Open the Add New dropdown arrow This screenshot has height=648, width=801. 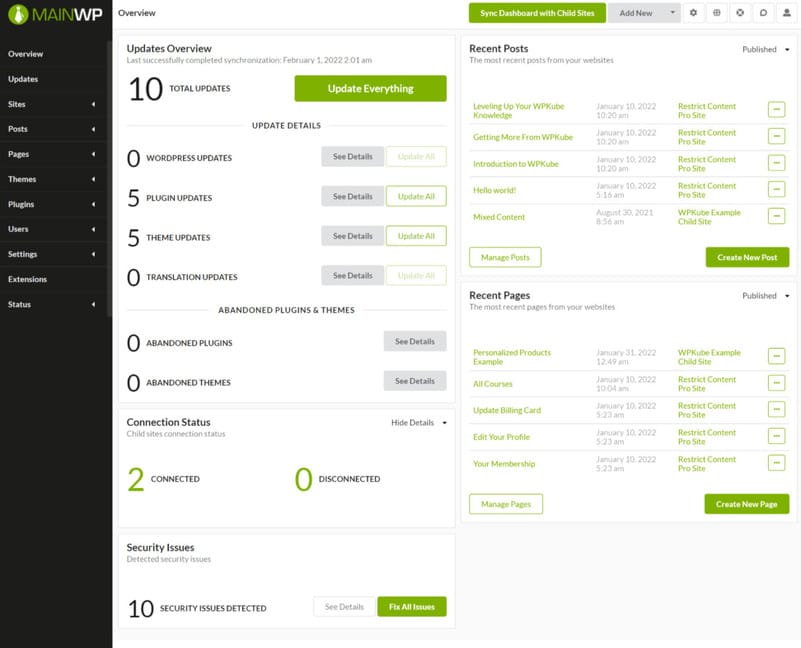(x=672, y=13)
